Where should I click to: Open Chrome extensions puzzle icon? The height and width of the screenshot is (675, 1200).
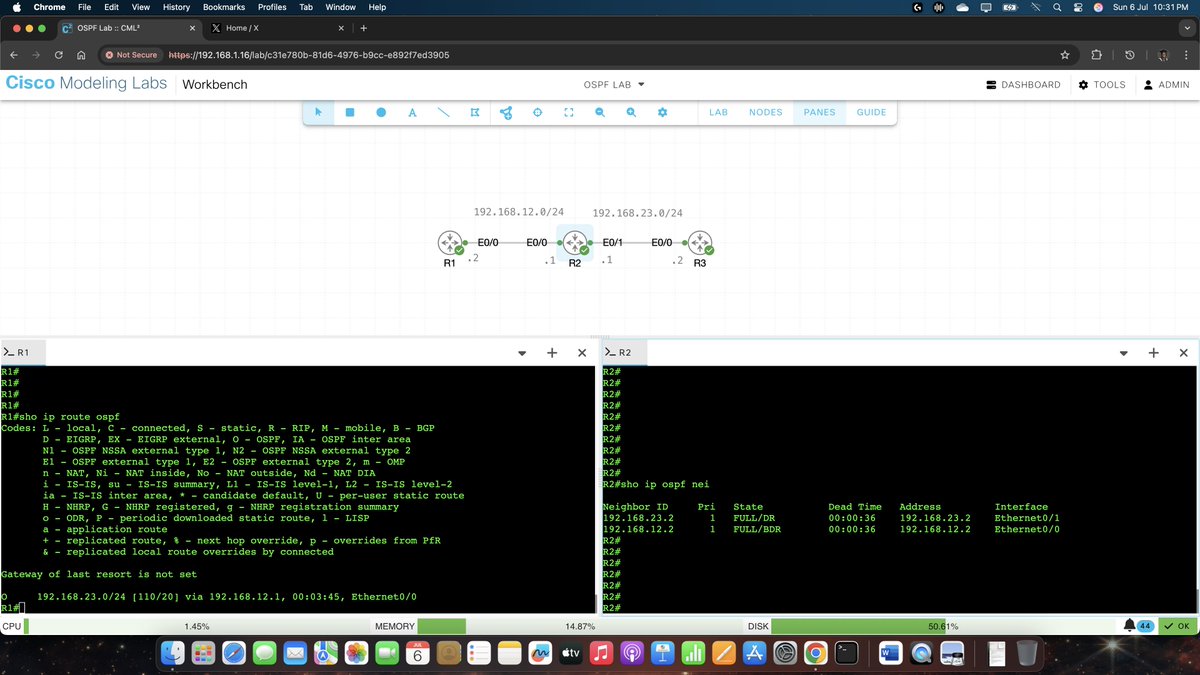pos(1097,55)
